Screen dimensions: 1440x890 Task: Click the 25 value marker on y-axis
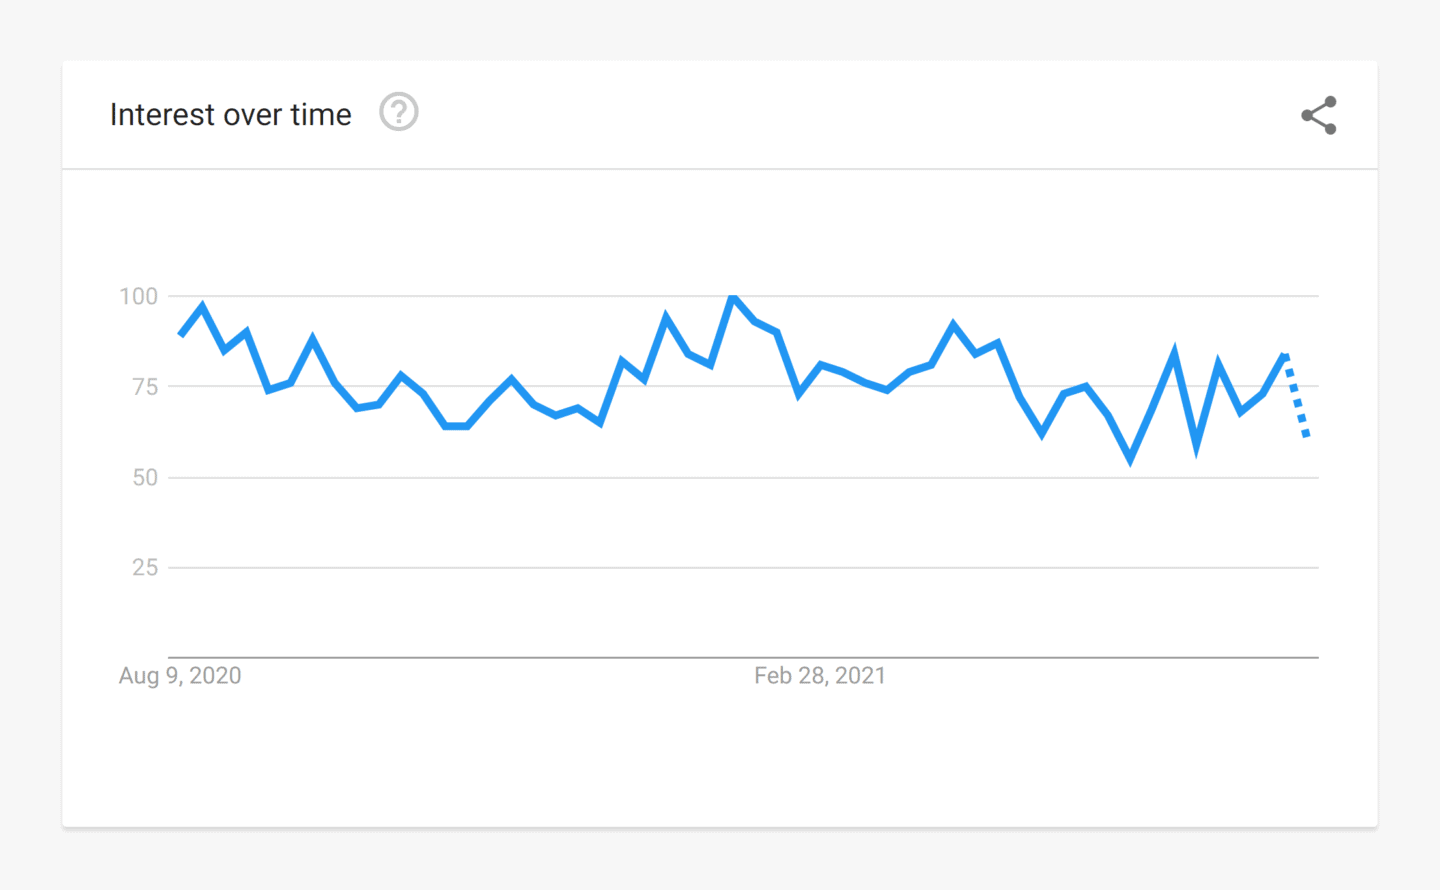tap(148, 567)
